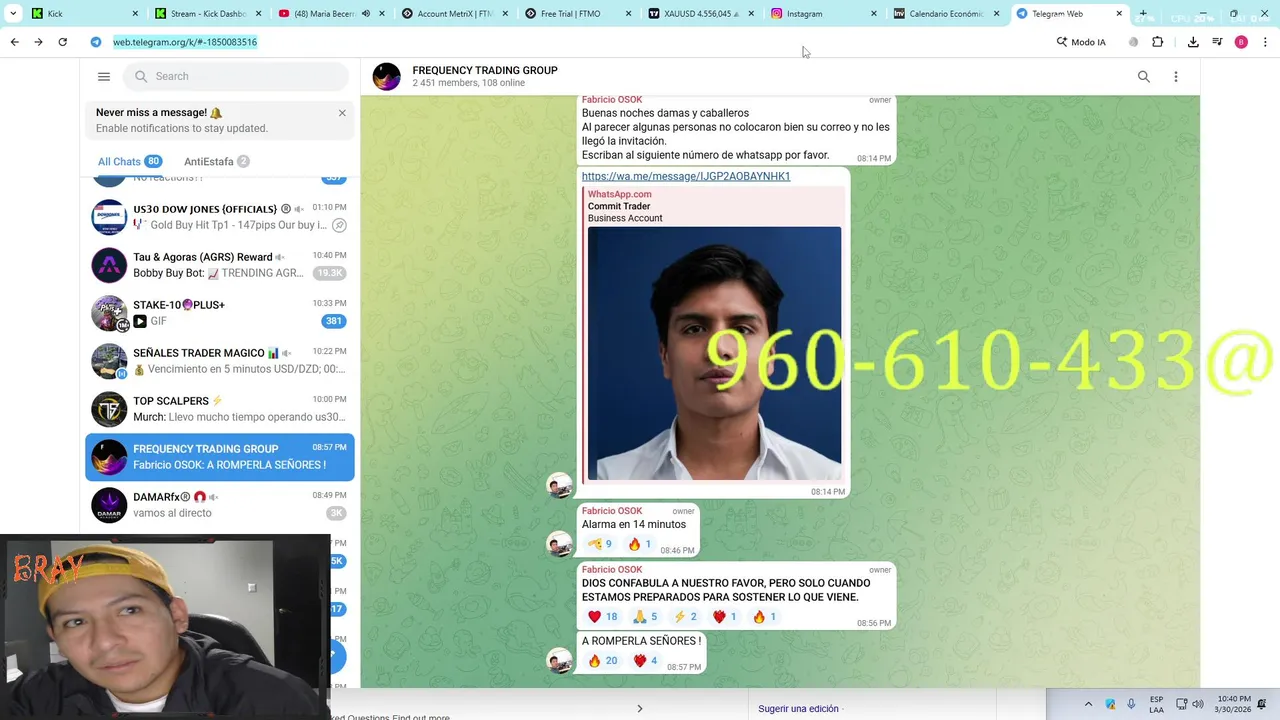The height and width of the screenshot is (720, 1280).
Task: Dismiss the notifications banner
Action: point(342,113)
